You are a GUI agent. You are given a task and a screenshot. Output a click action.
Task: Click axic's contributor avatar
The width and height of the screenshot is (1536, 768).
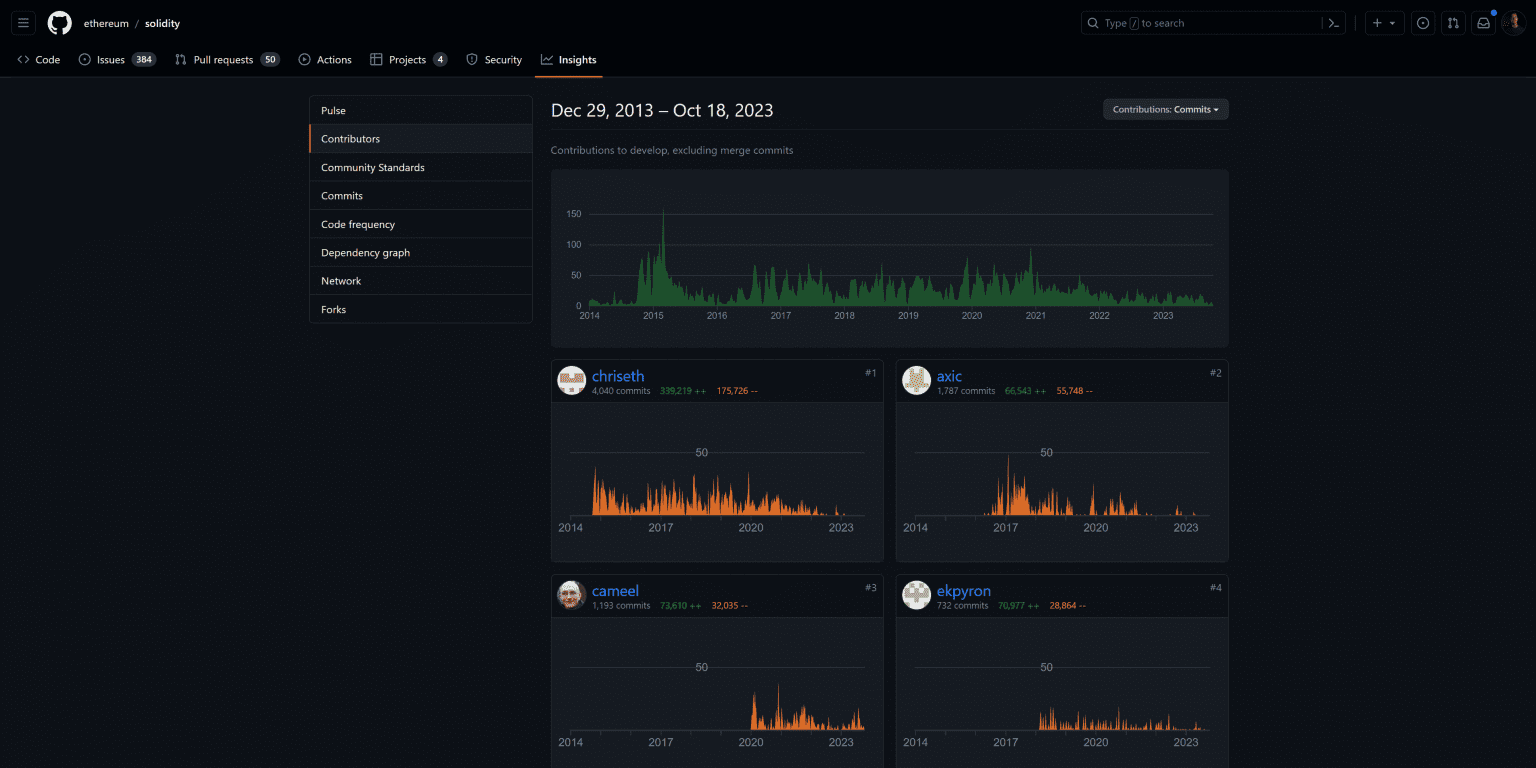(916, 380)
